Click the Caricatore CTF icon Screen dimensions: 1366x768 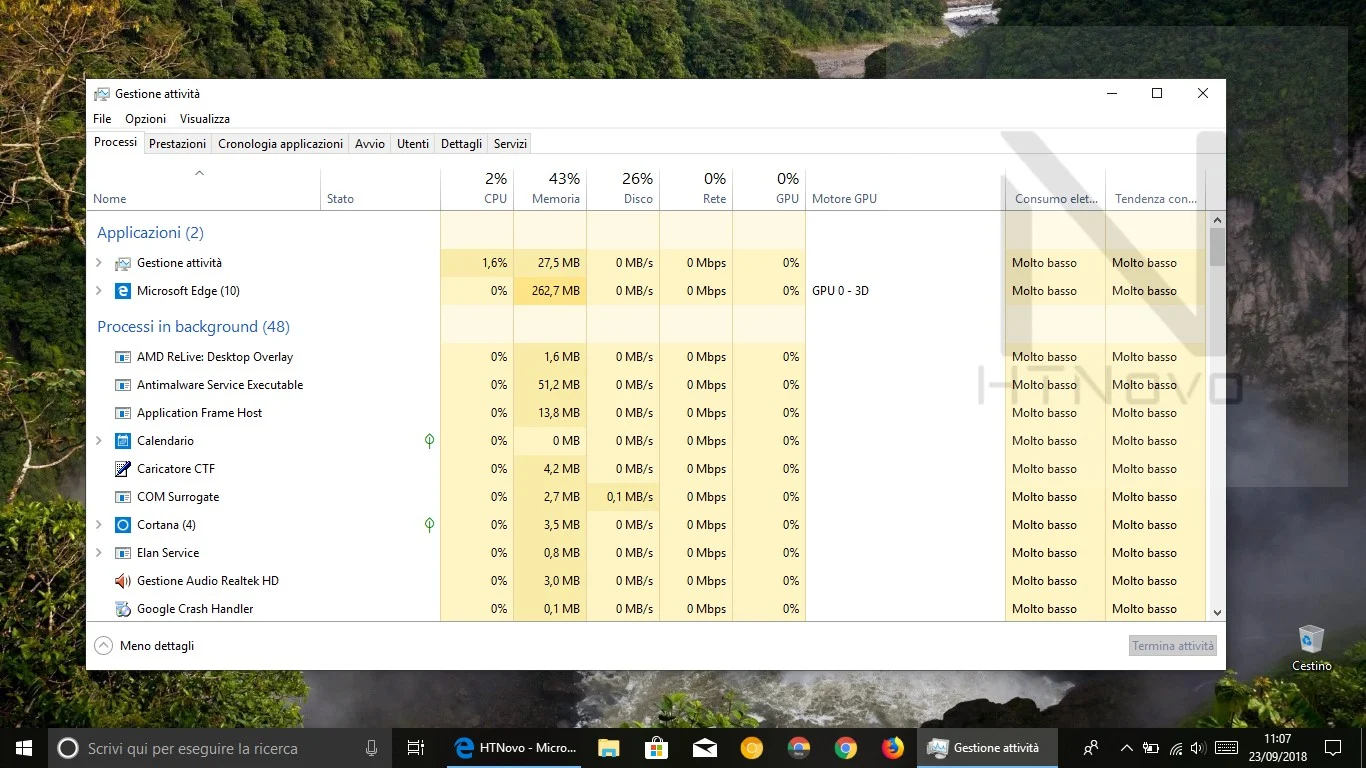[123, 469]
